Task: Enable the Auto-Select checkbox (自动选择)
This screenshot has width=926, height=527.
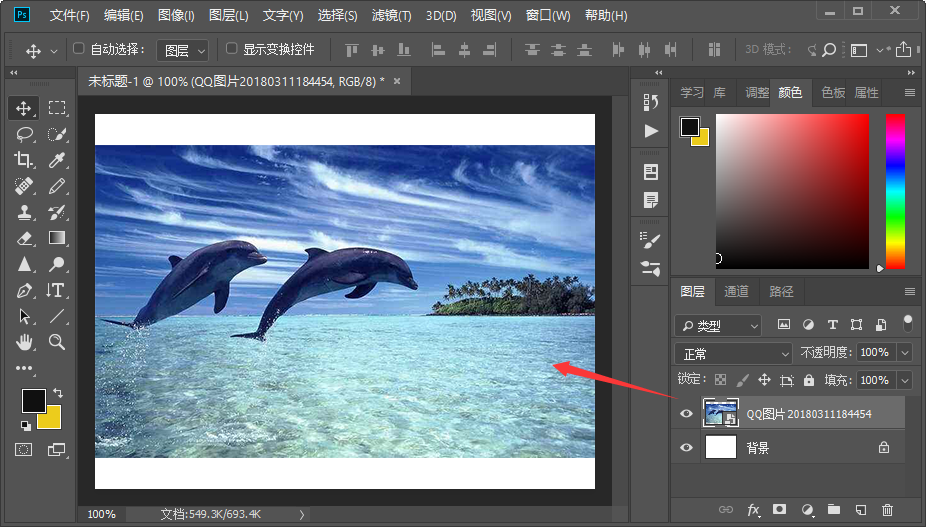Action: pos(79,48)
